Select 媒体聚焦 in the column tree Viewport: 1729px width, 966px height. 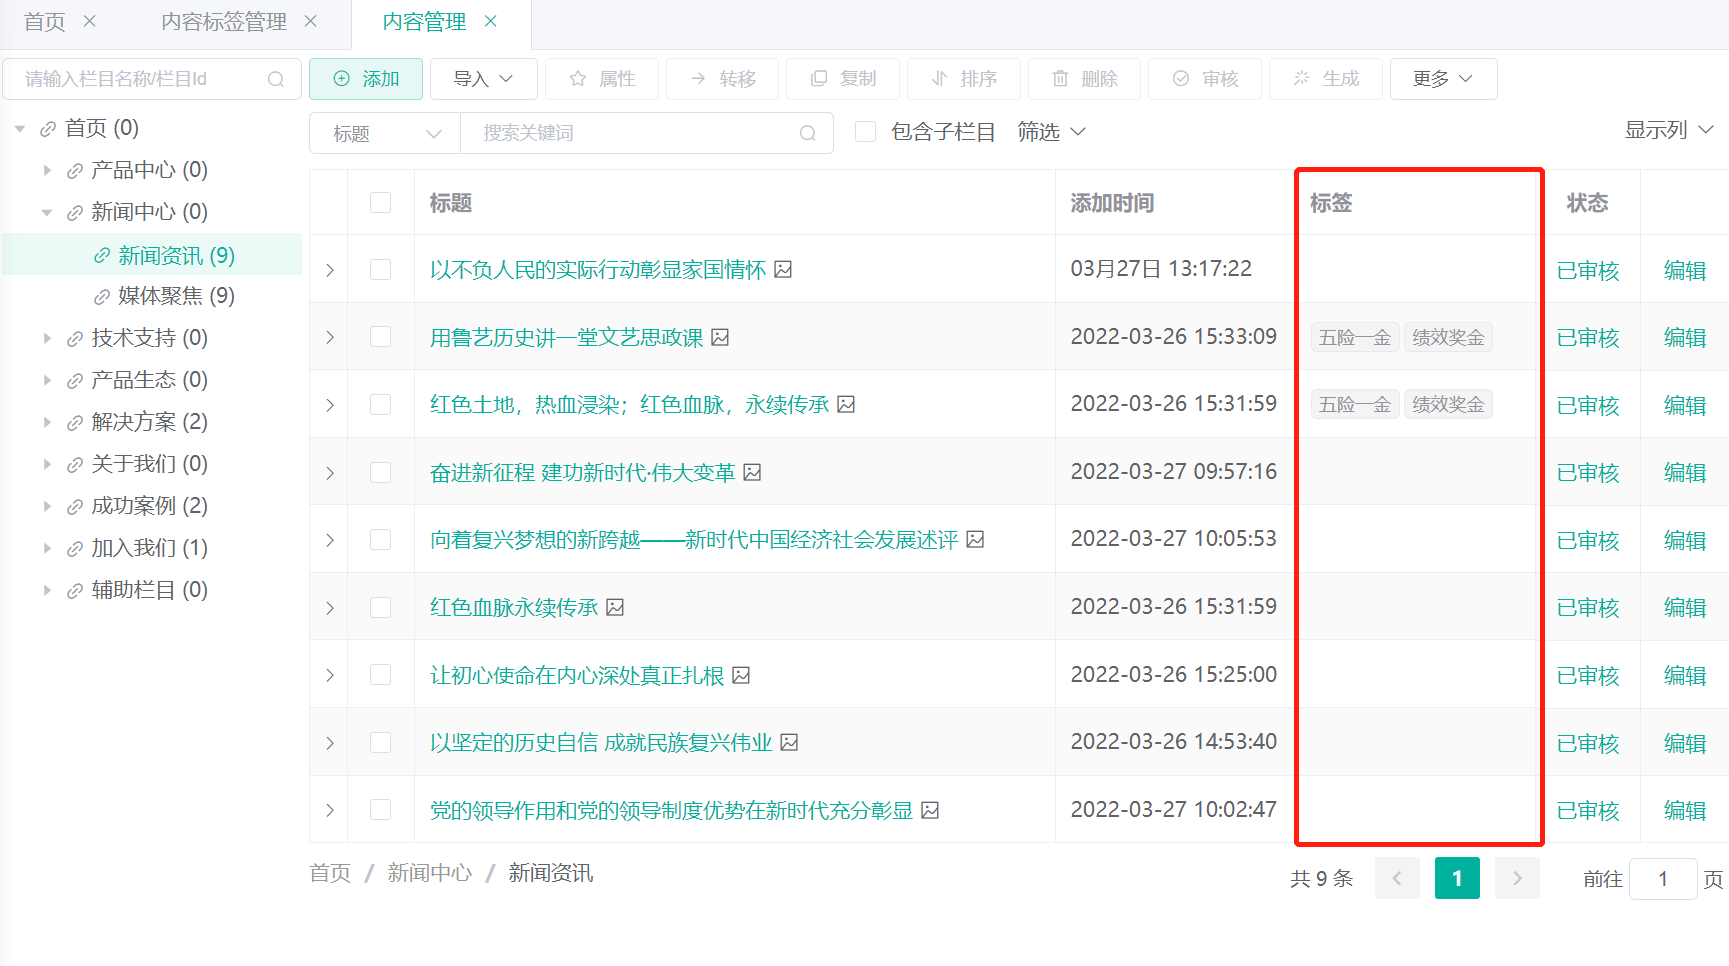(175, 296)
